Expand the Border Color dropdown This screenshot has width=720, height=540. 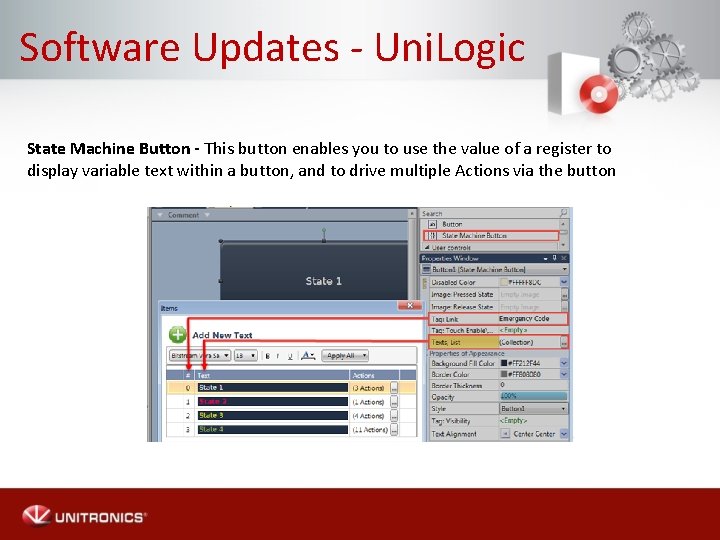pos(564,374)
